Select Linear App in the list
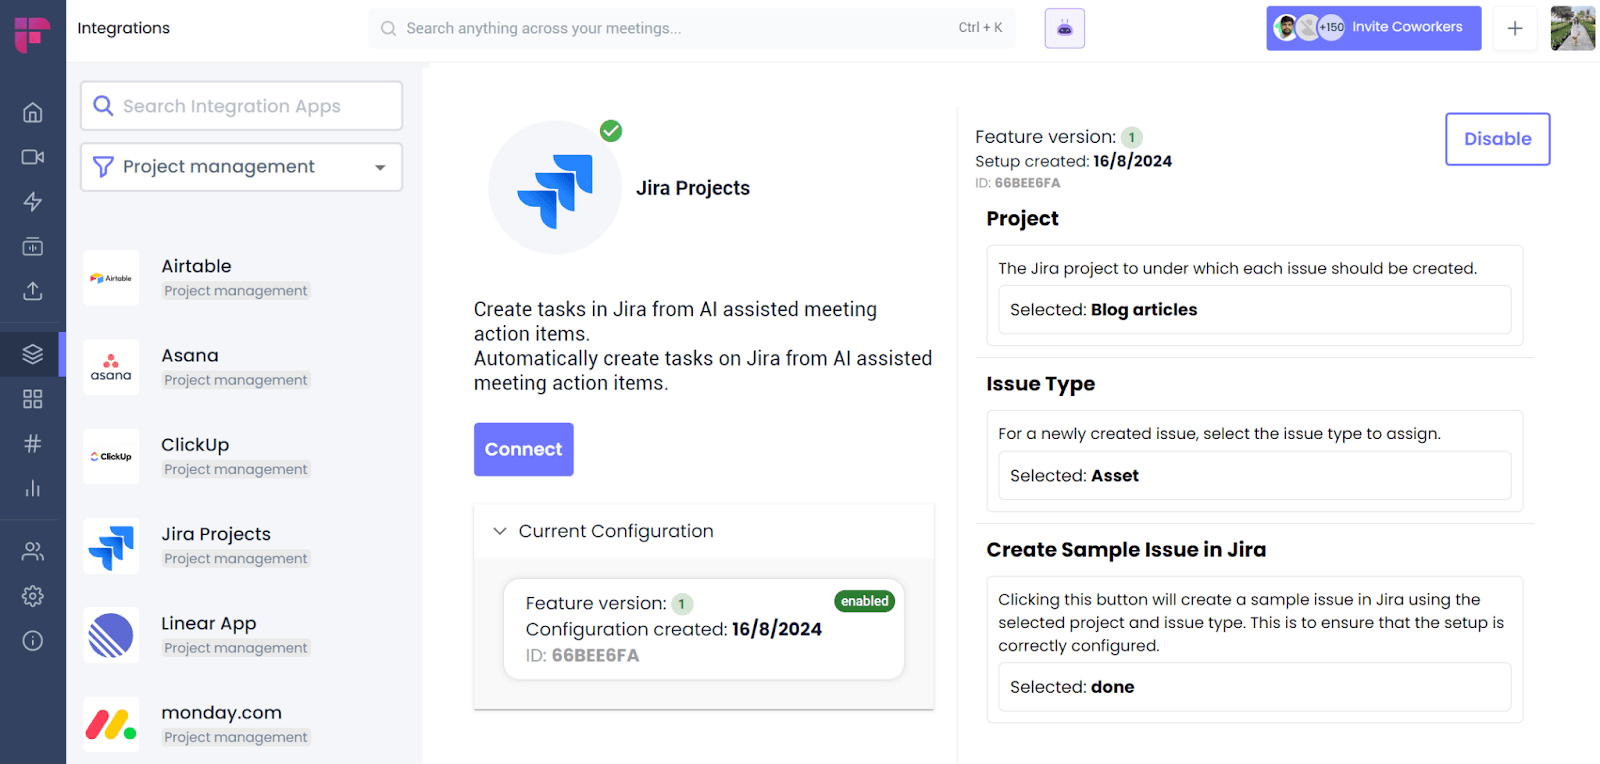The width and height of the screenshot is (1600, 764). click(241, 635)
